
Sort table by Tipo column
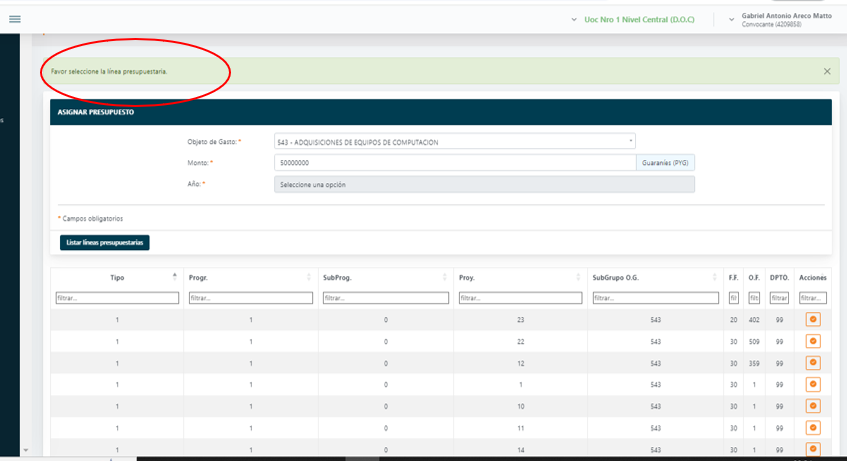tap(174, 277)
